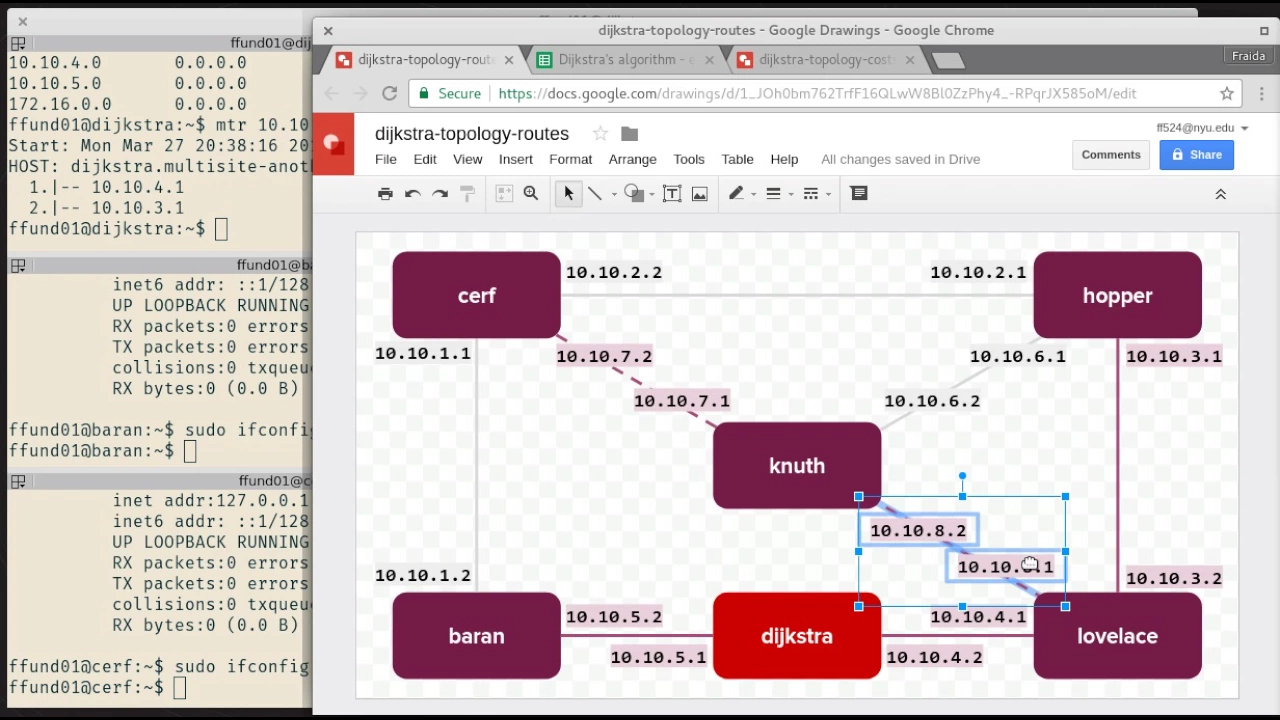Click the 10.10.8.2 label box
This screenshot has height=720, width=1280.
918,530
